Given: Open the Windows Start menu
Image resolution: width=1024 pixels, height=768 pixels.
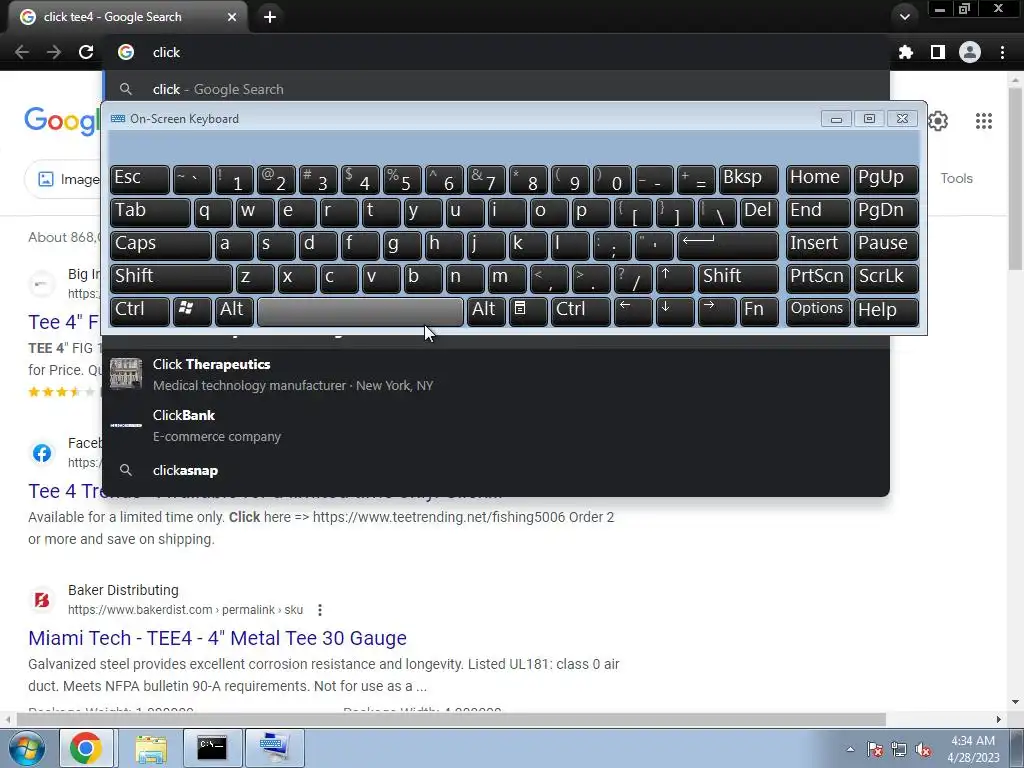Looking at the screenshot, I should coord(26,748).
